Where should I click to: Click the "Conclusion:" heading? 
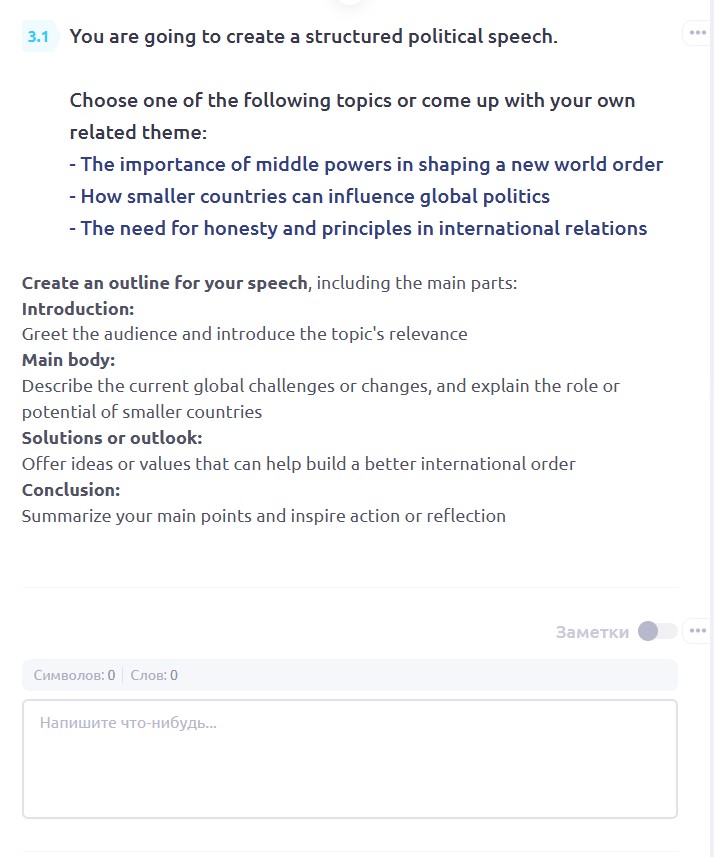point(71,490)
